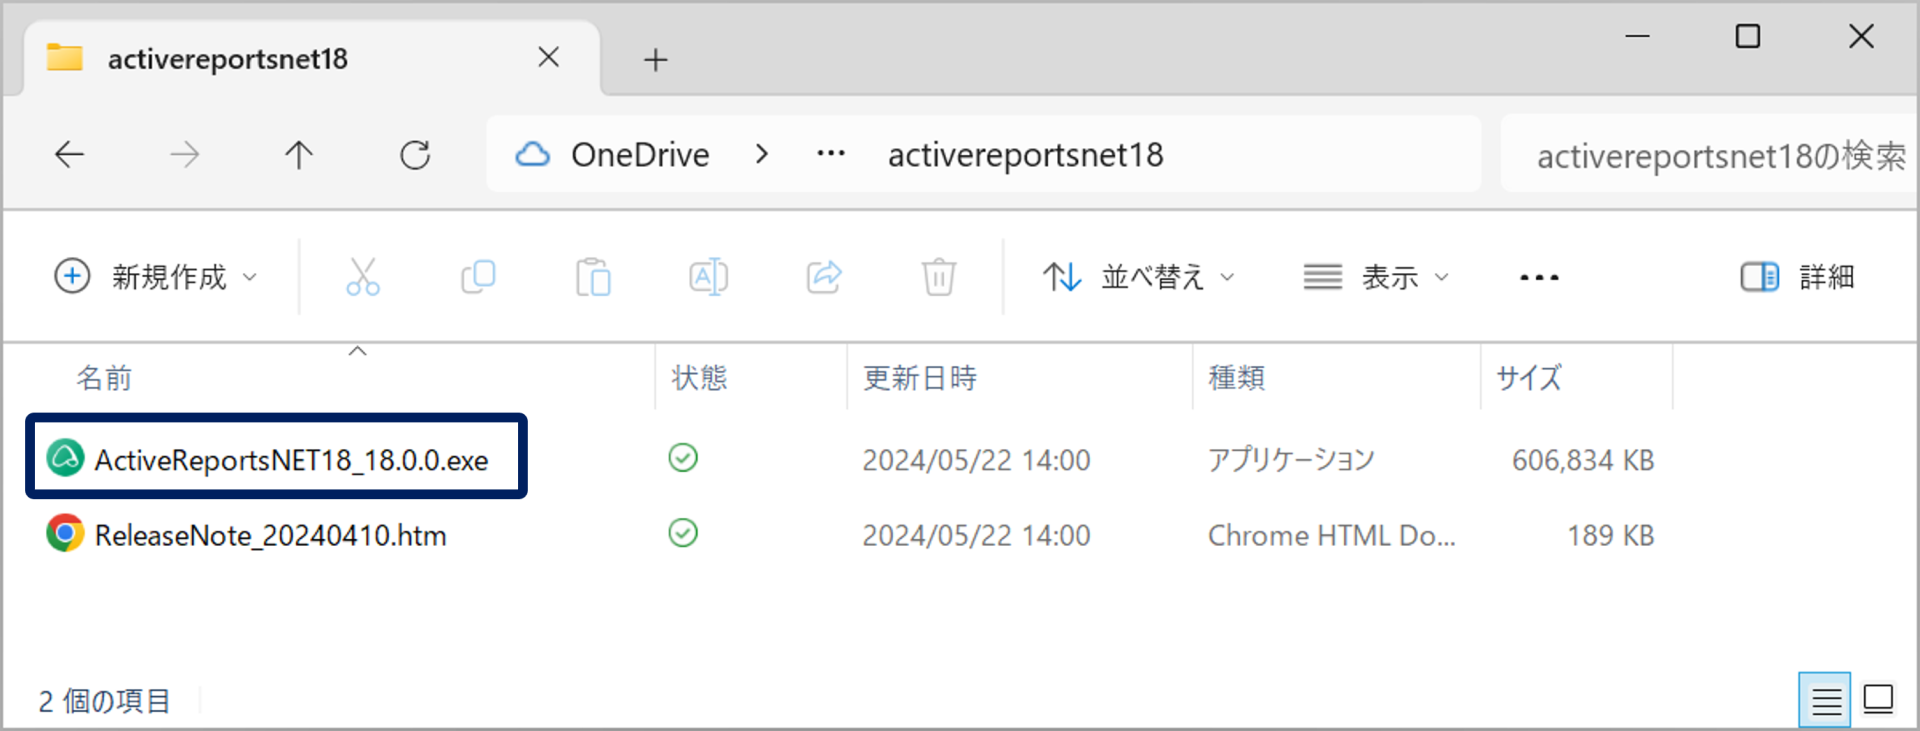This screenshot has height=731, width=1920.
Task: Click the Rename icon in toolbar
Action: pos(708,277)
